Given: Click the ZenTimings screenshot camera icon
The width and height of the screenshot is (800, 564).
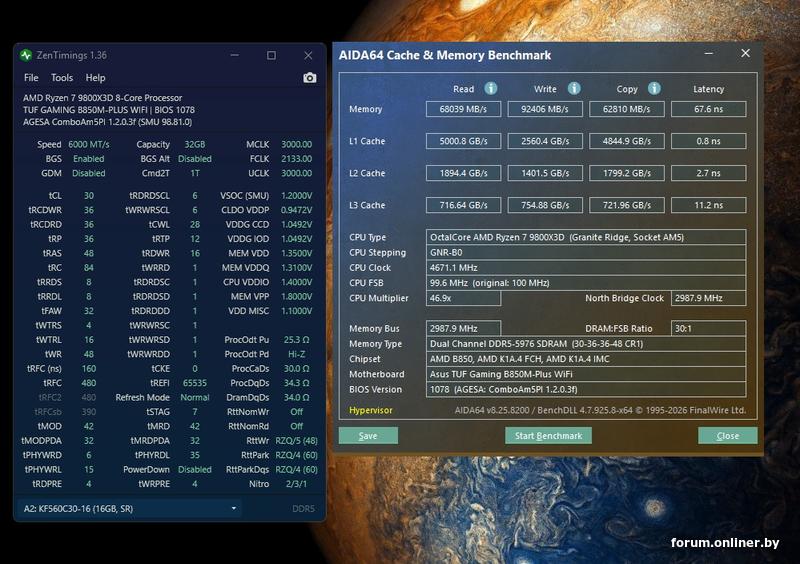Looking at the screenshot, I should pyautogui.click(x=310, y=78).
